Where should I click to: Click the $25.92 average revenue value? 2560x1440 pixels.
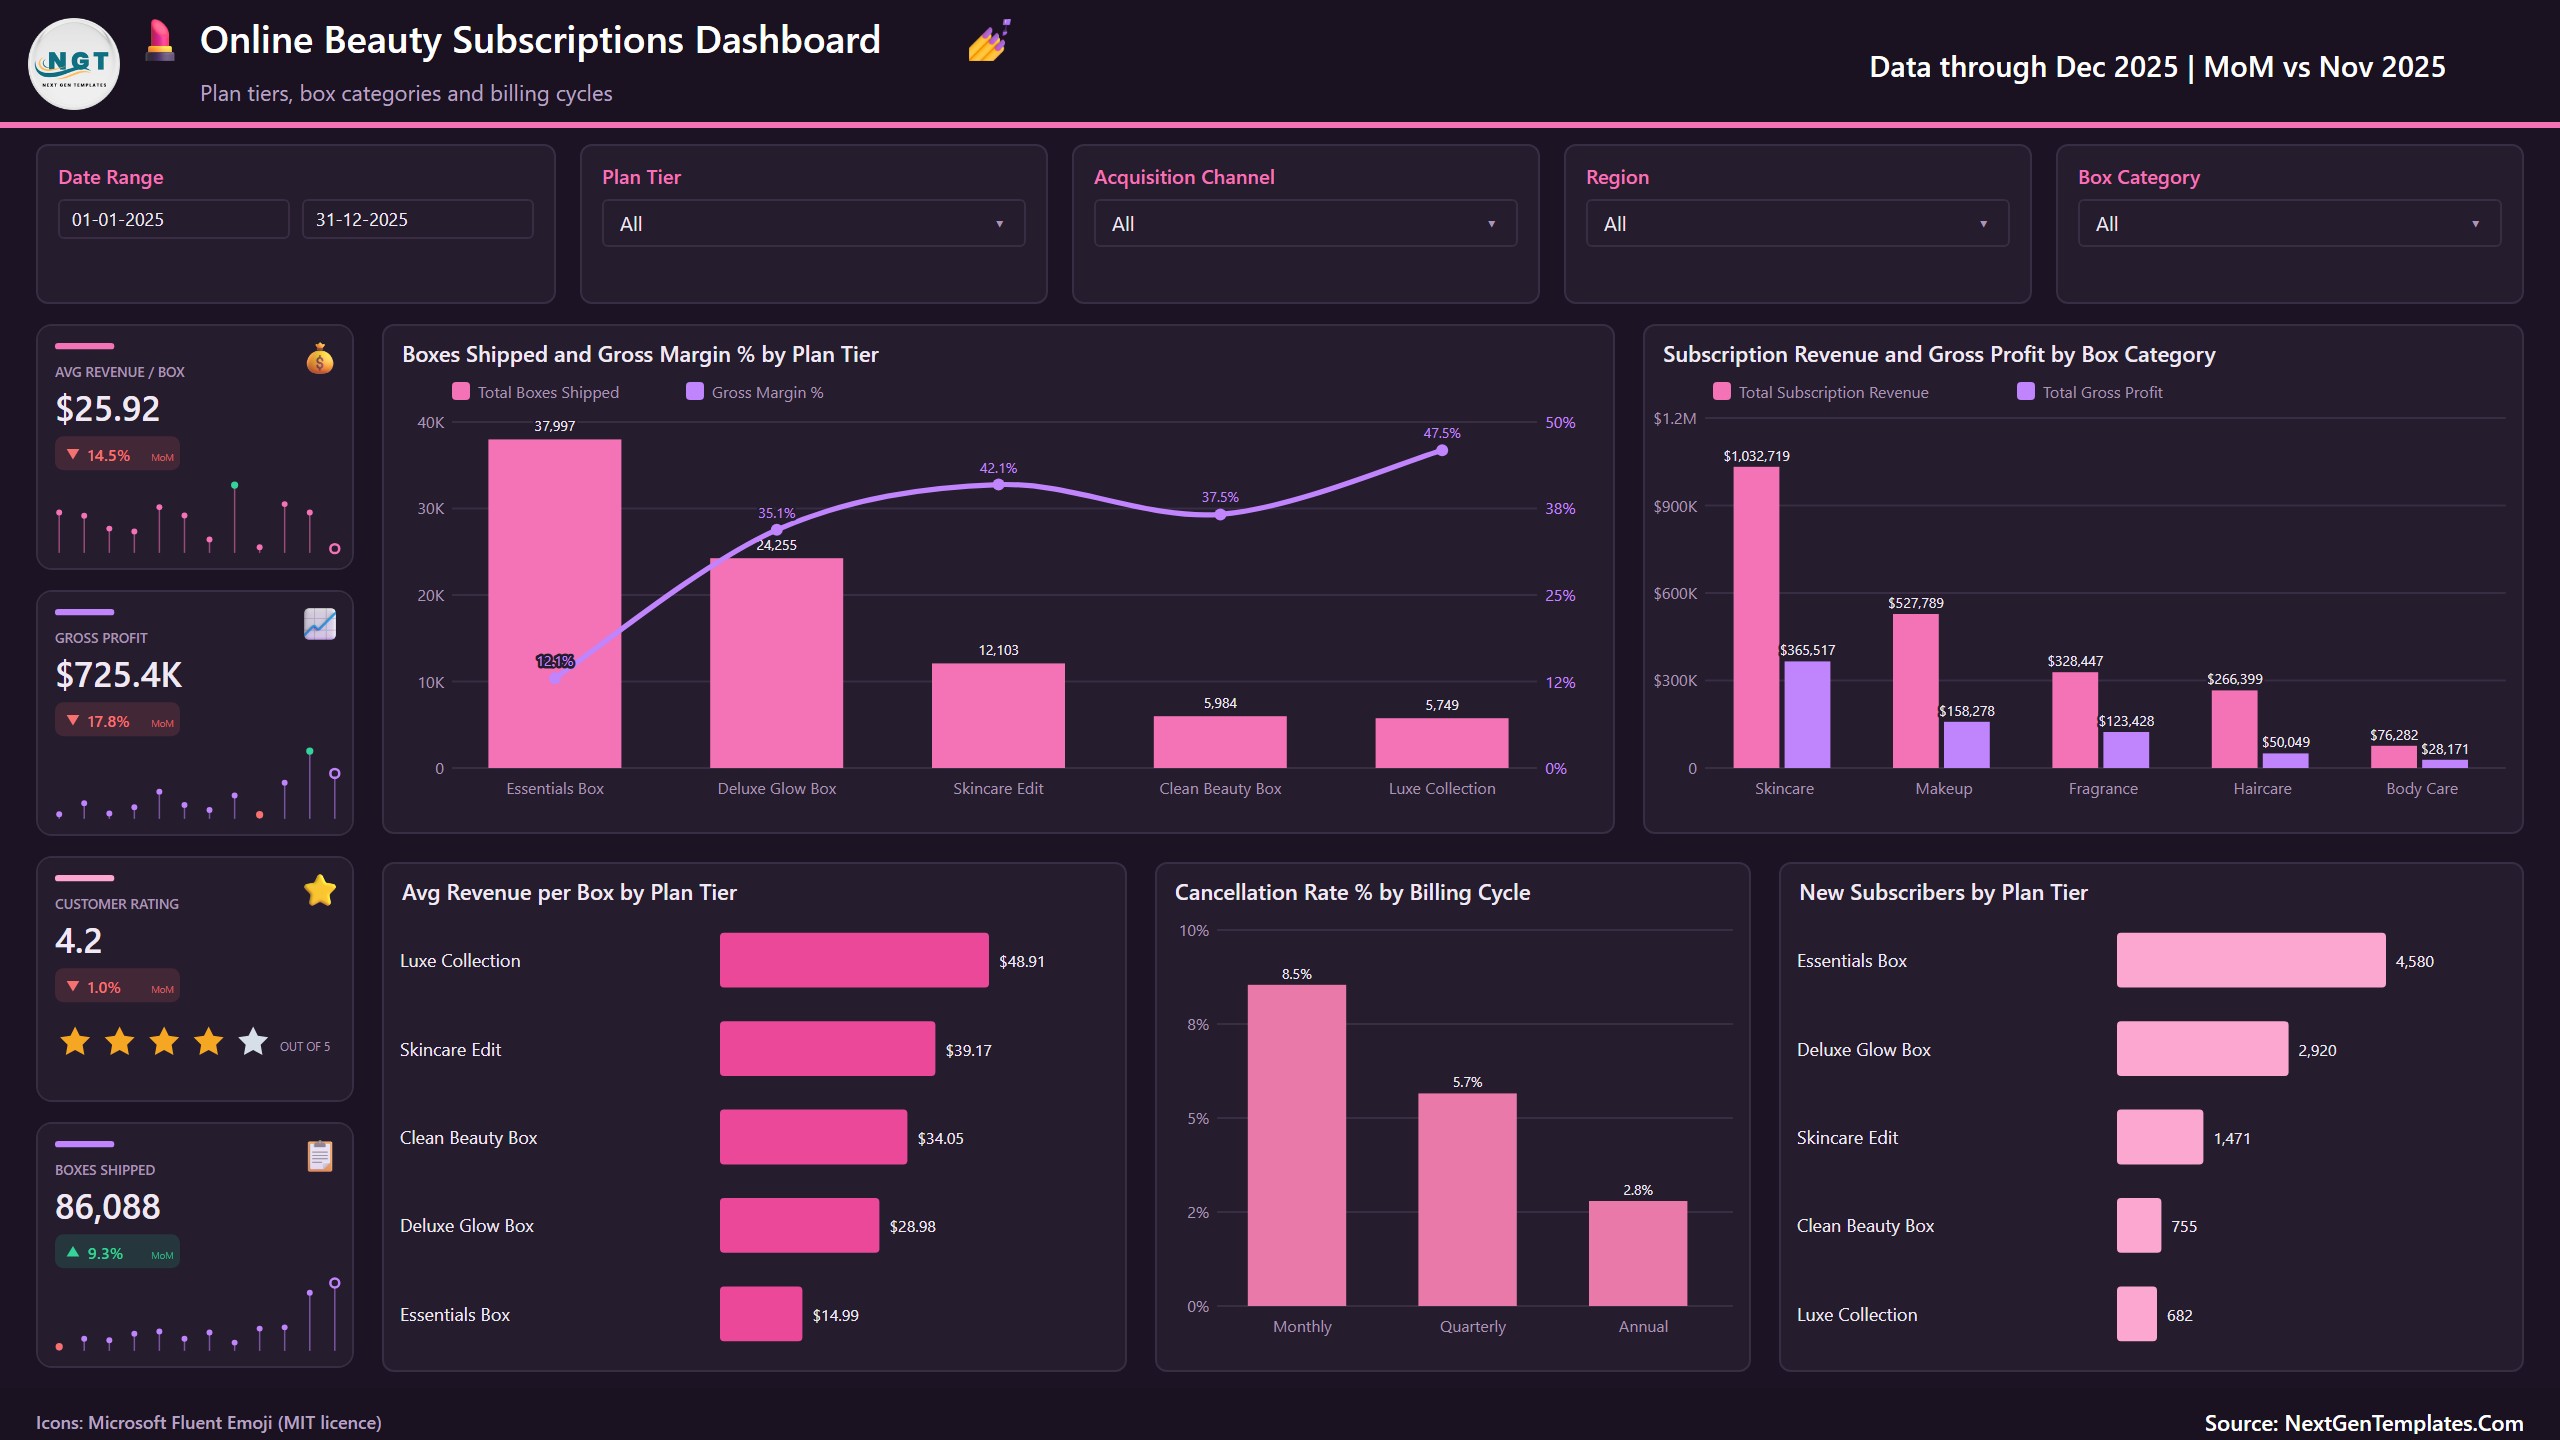pyautogui.click(x=107, y=409)
